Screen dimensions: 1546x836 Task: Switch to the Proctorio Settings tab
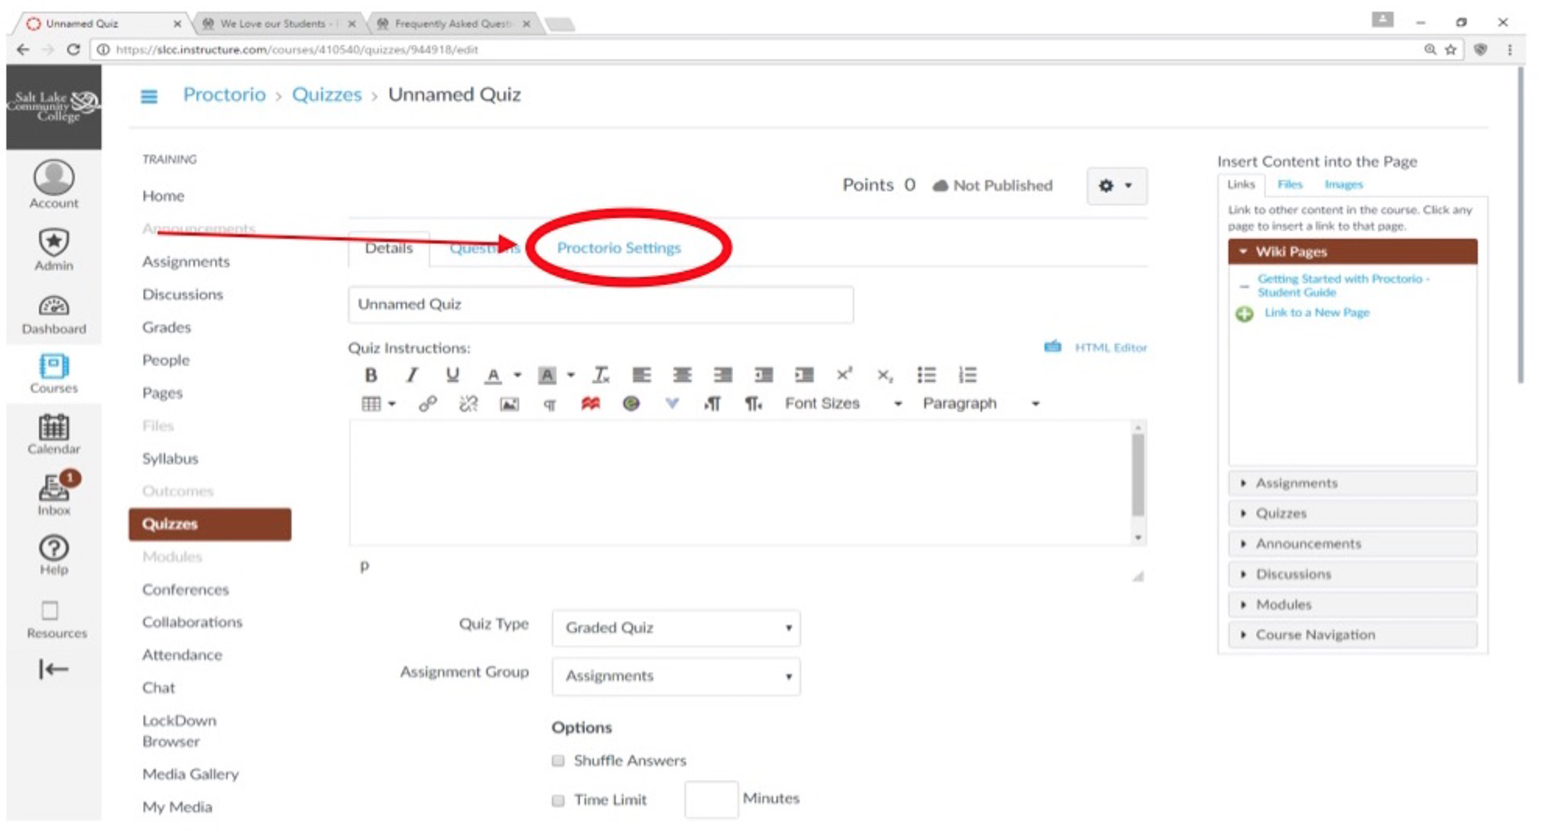pyautogui.click(x=618, y=248)
